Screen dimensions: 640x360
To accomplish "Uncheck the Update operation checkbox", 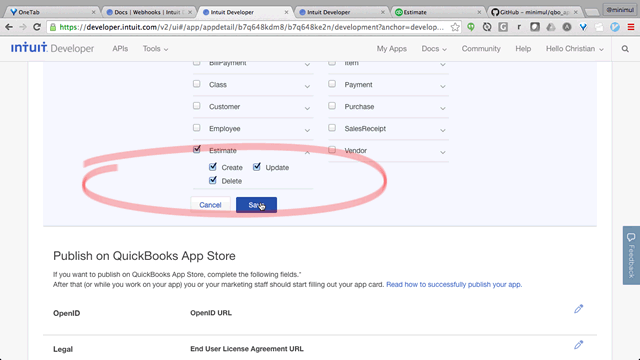I will click(257, 167).
